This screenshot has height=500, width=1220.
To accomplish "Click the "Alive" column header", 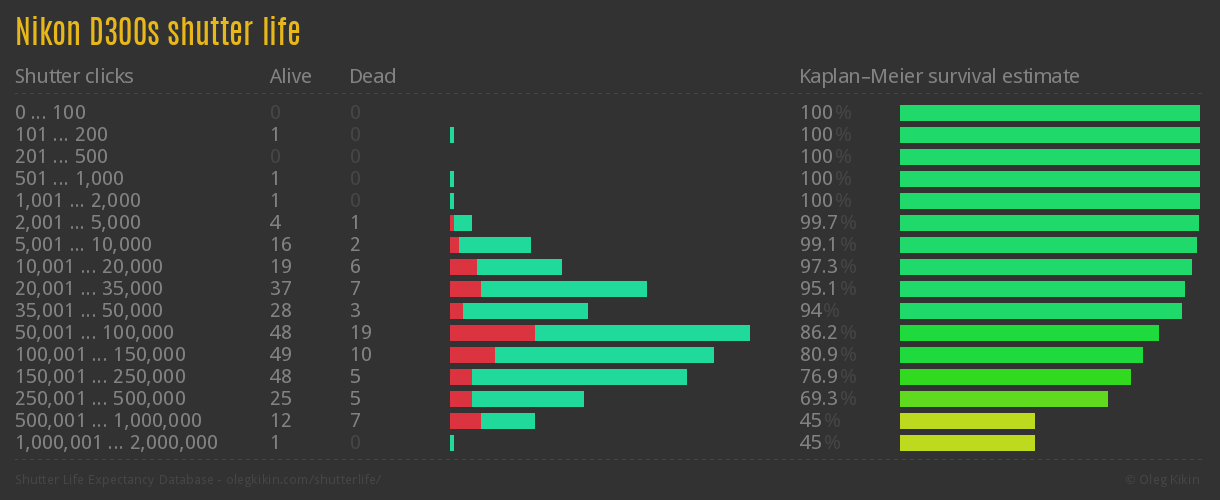I will pos(290,76).
